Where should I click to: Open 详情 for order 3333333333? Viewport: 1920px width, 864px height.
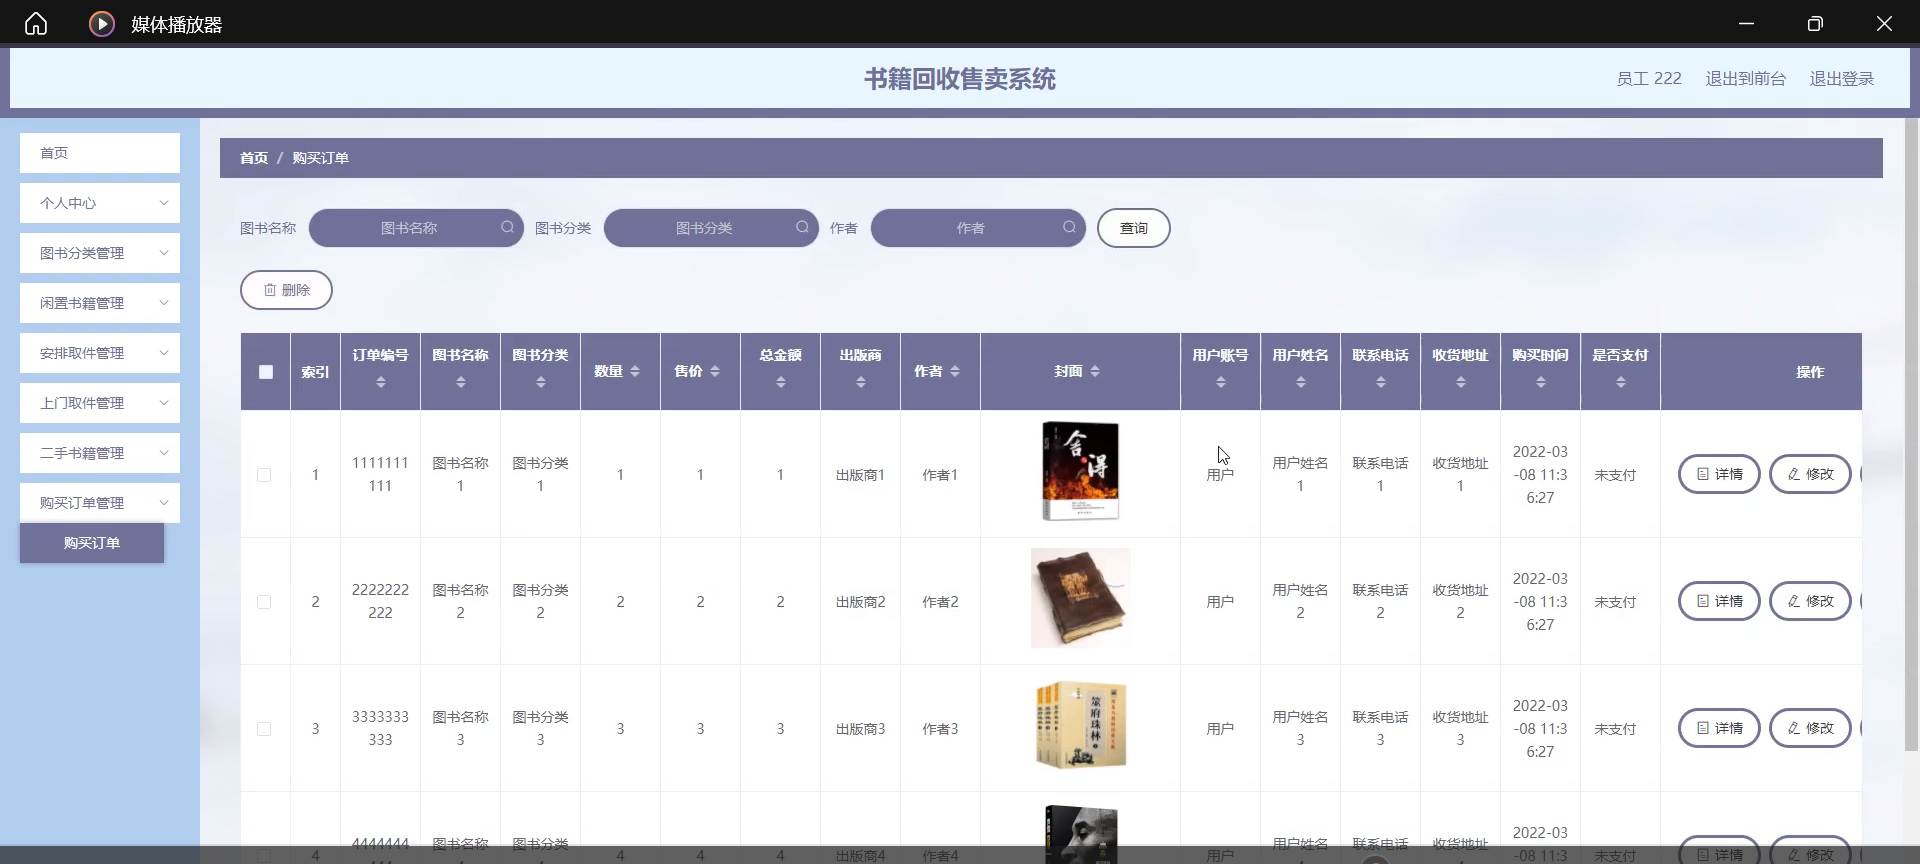click(x=1719, y=728)
